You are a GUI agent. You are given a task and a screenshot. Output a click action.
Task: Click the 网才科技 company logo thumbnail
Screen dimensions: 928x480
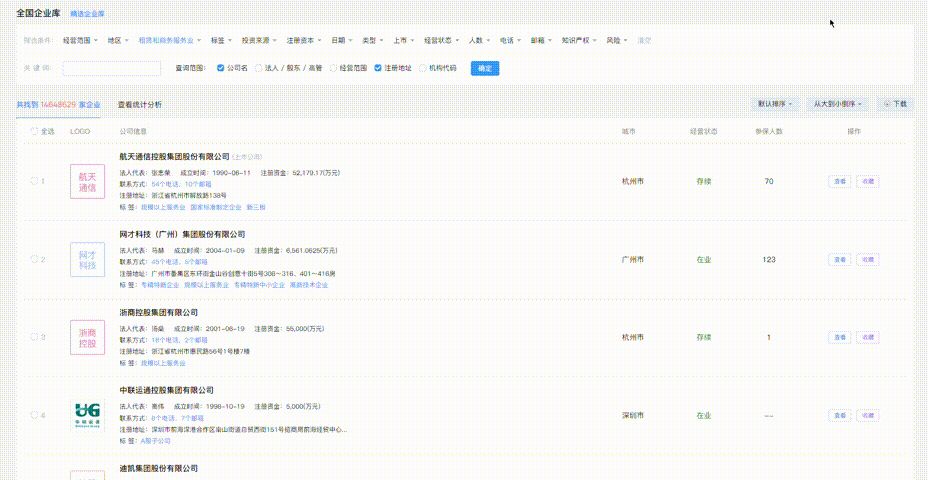click(x=87, y=260)
